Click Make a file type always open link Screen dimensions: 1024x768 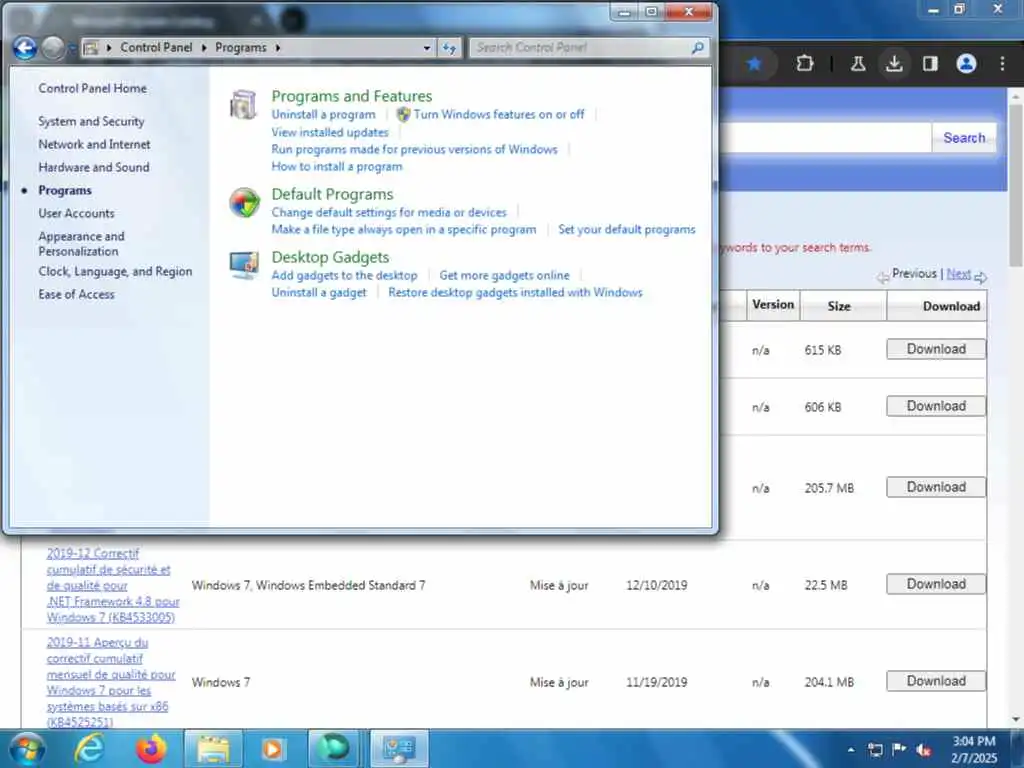pyautogui.click(x=404, y=229)
